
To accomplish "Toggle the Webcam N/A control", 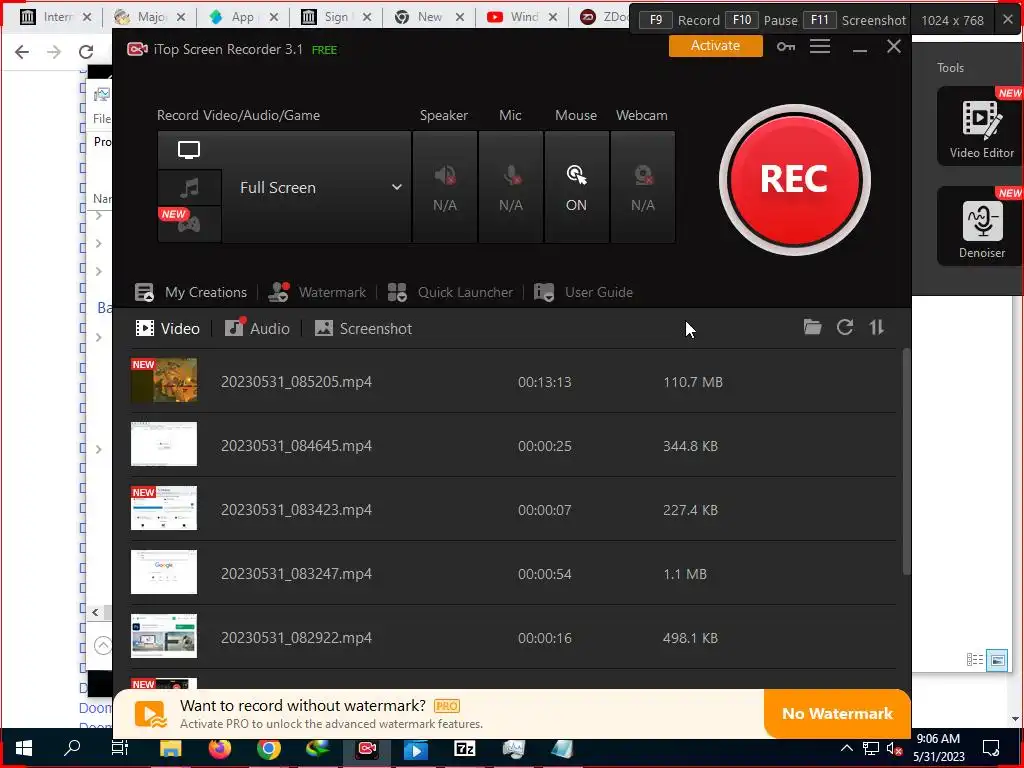I will tap(643, 187).
